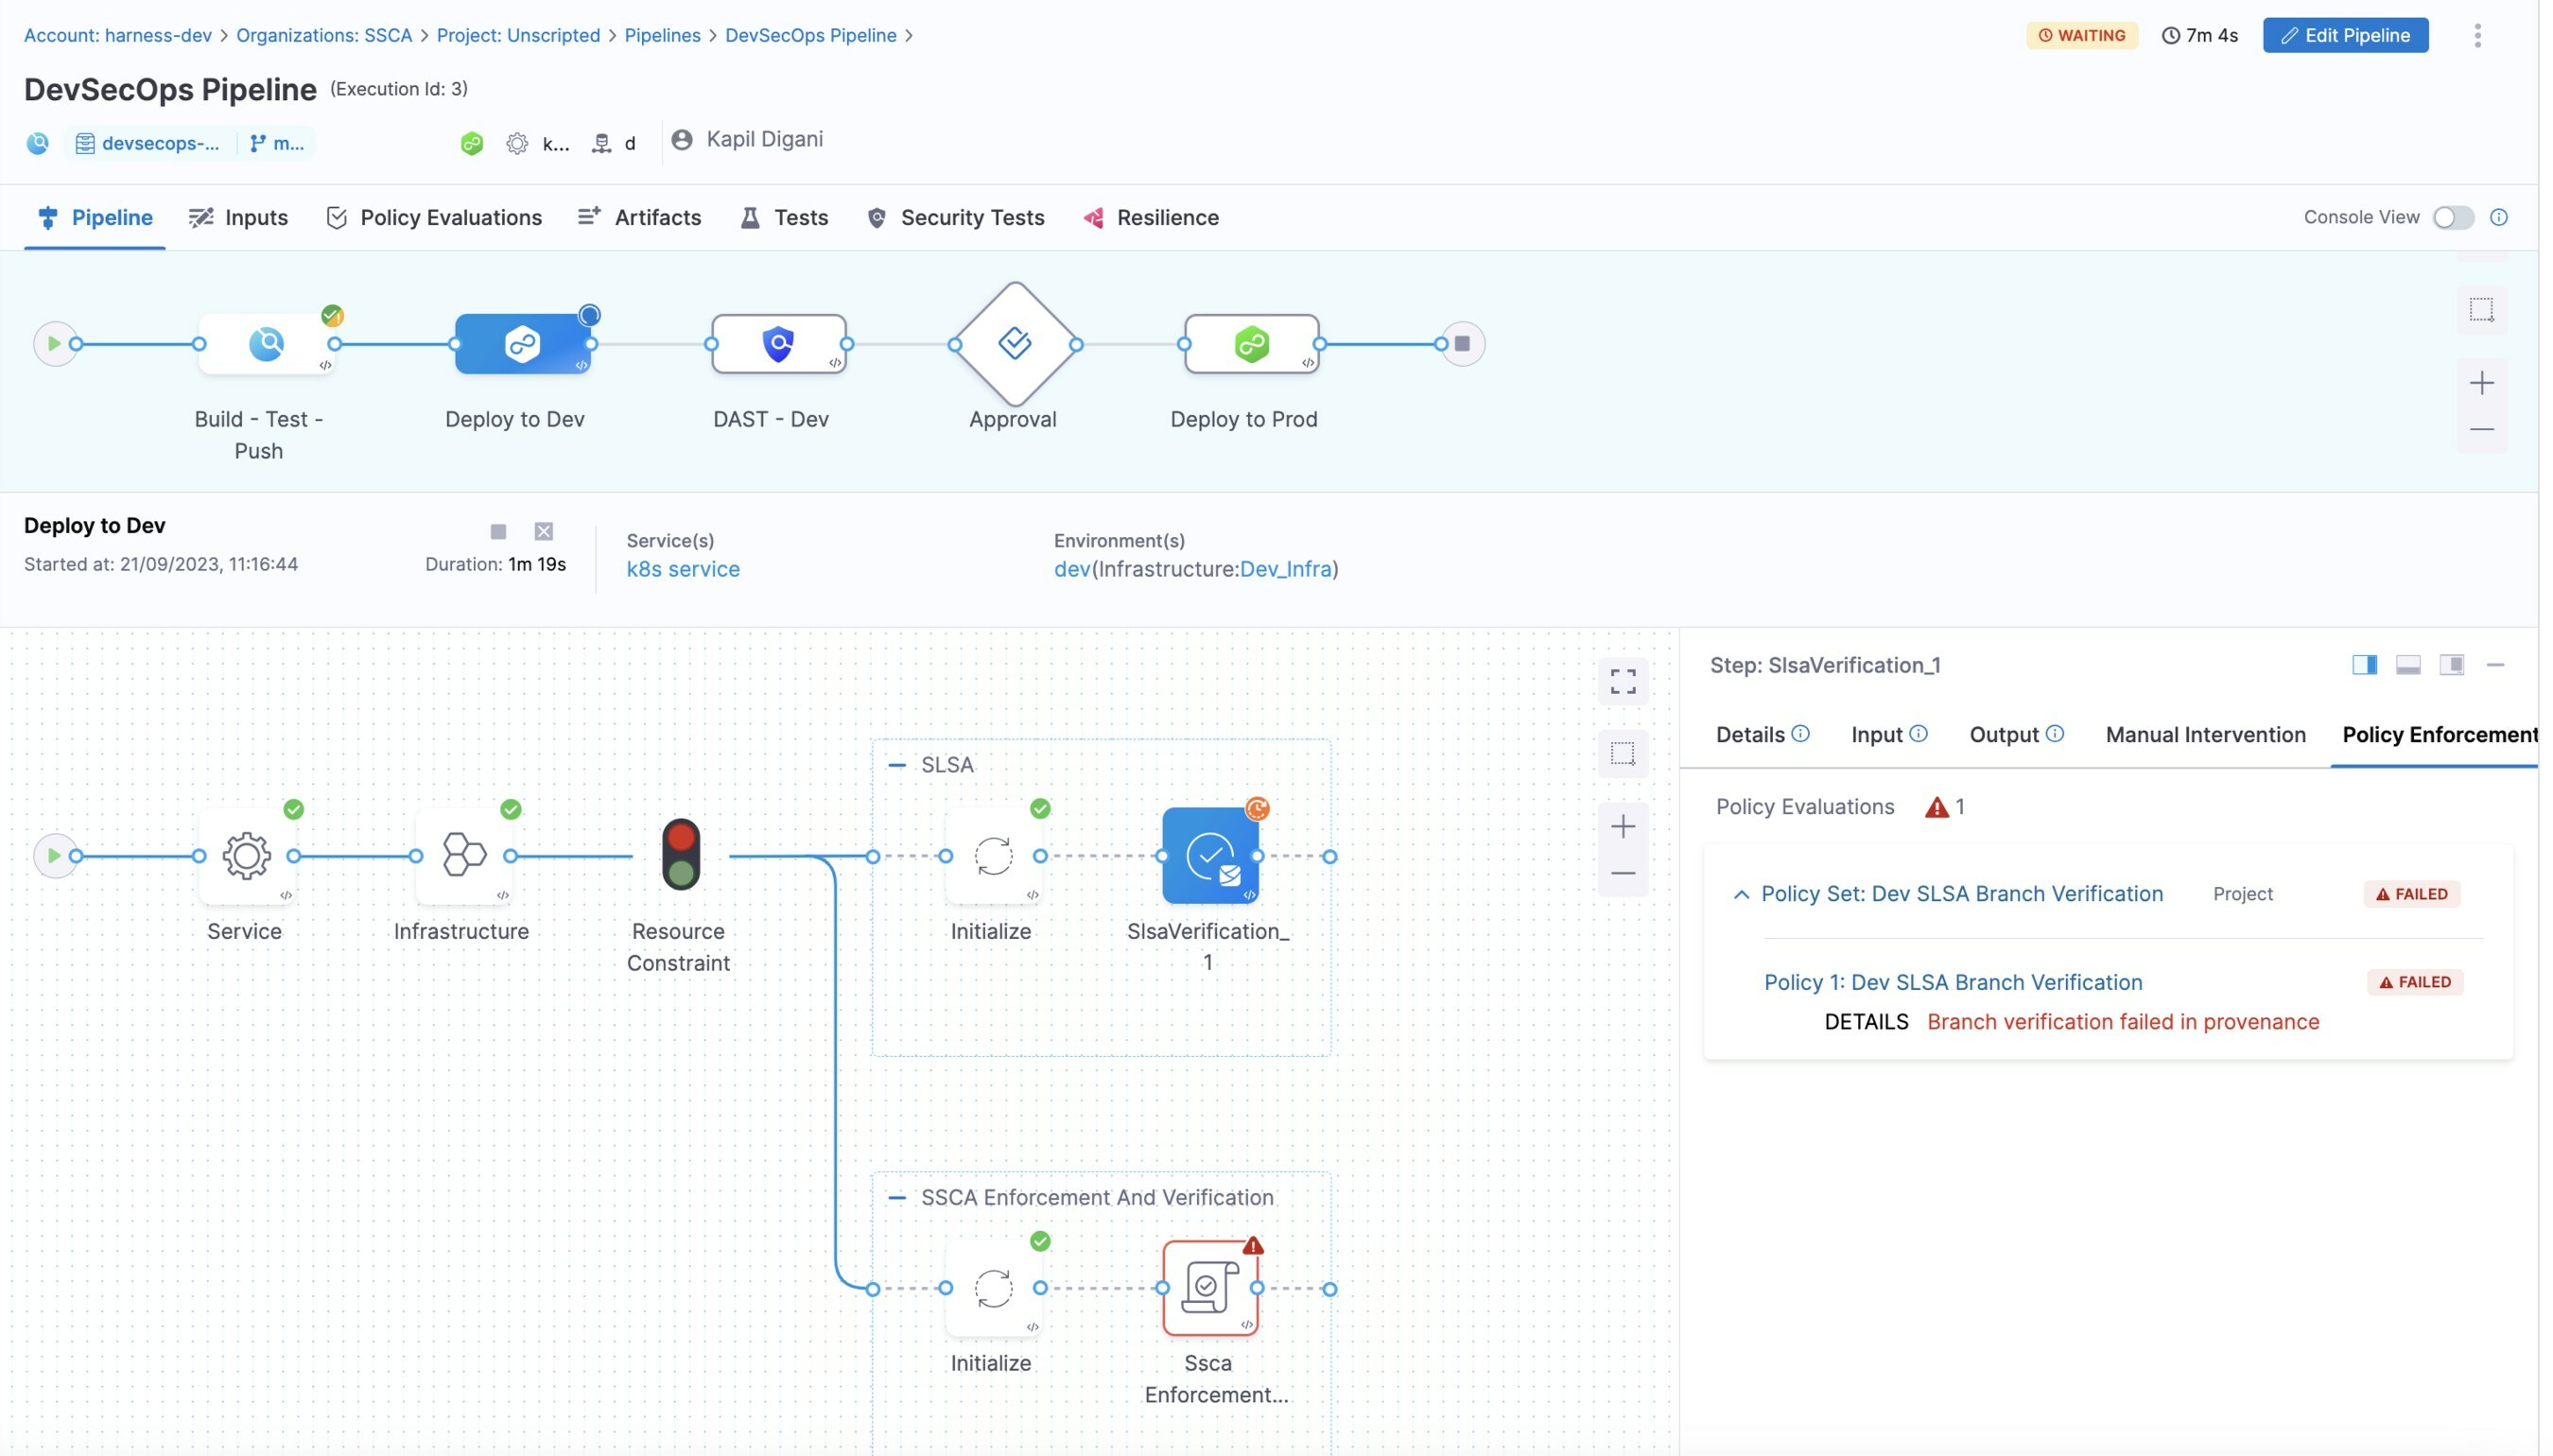Screen dimensions: 2553x1456
Task: Switch step panel to bottom layout
Action: pyautogui.click(x=2407, y=665)
